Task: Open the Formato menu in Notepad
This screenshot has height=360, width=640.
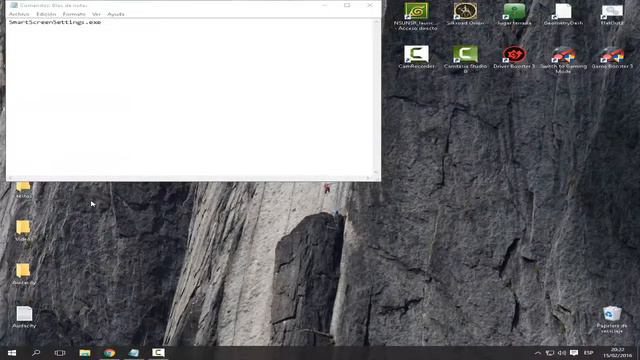Action: click(x=74, y=14)
